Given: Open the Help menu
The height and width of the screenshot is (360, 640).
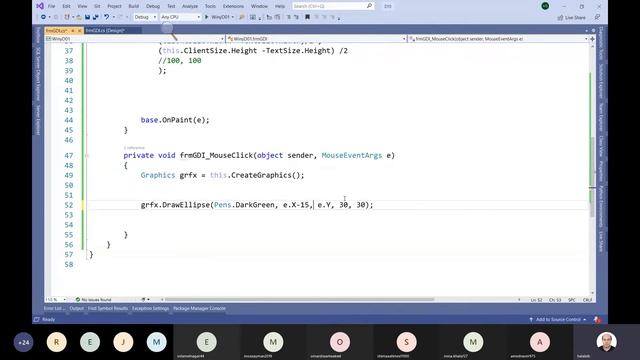Looking at the screenshot, I should [x=280, y=7].
